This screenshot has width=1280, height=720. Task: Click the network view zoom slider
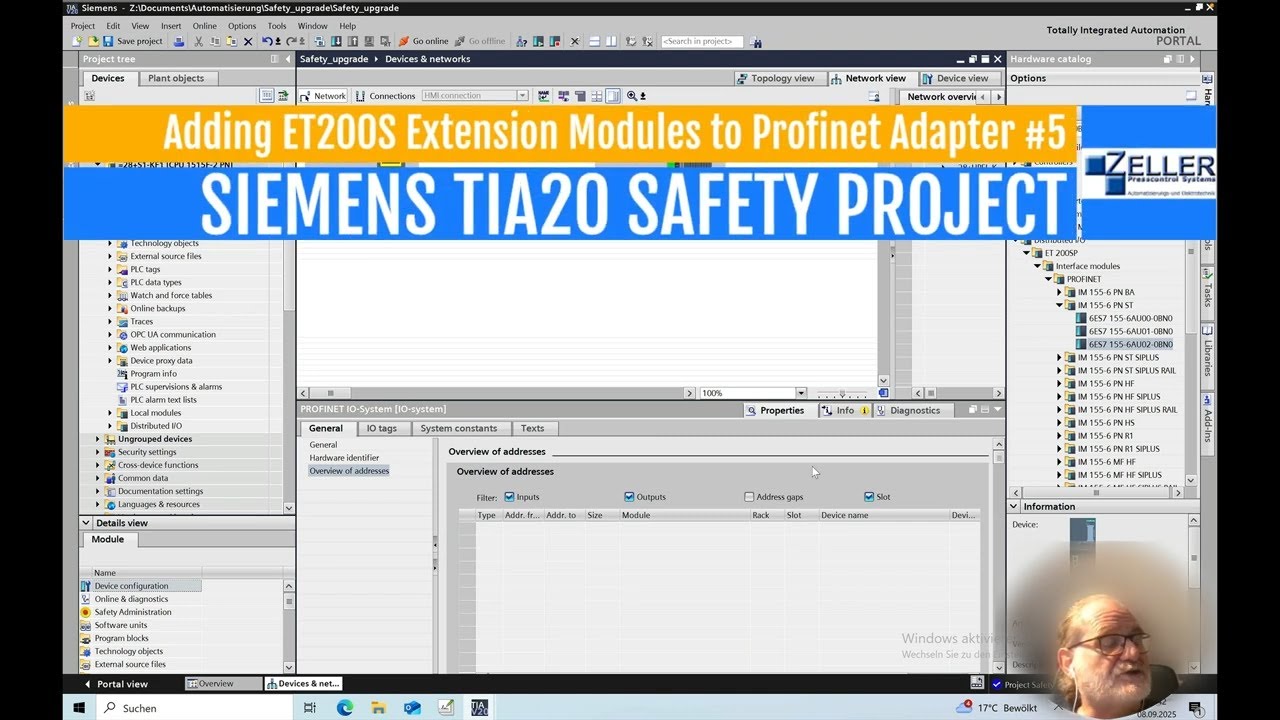tap(842, 393)
